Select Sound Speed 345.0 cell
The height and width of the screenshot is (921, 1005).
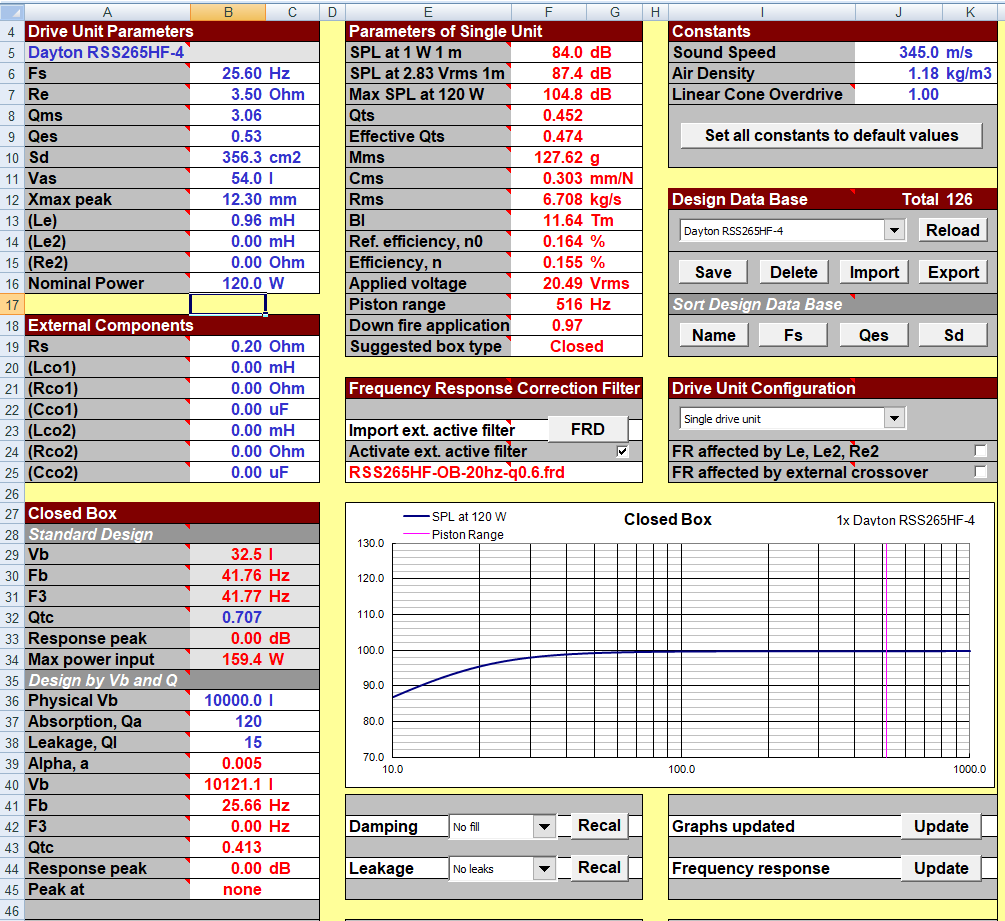898,53
